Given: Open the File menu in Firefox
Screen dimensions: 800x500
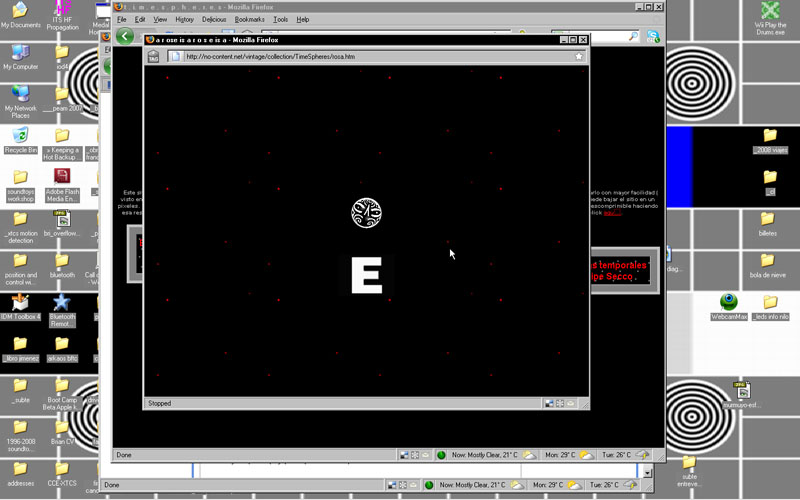Looking at the screenshot, I should (x=121, y=19).
